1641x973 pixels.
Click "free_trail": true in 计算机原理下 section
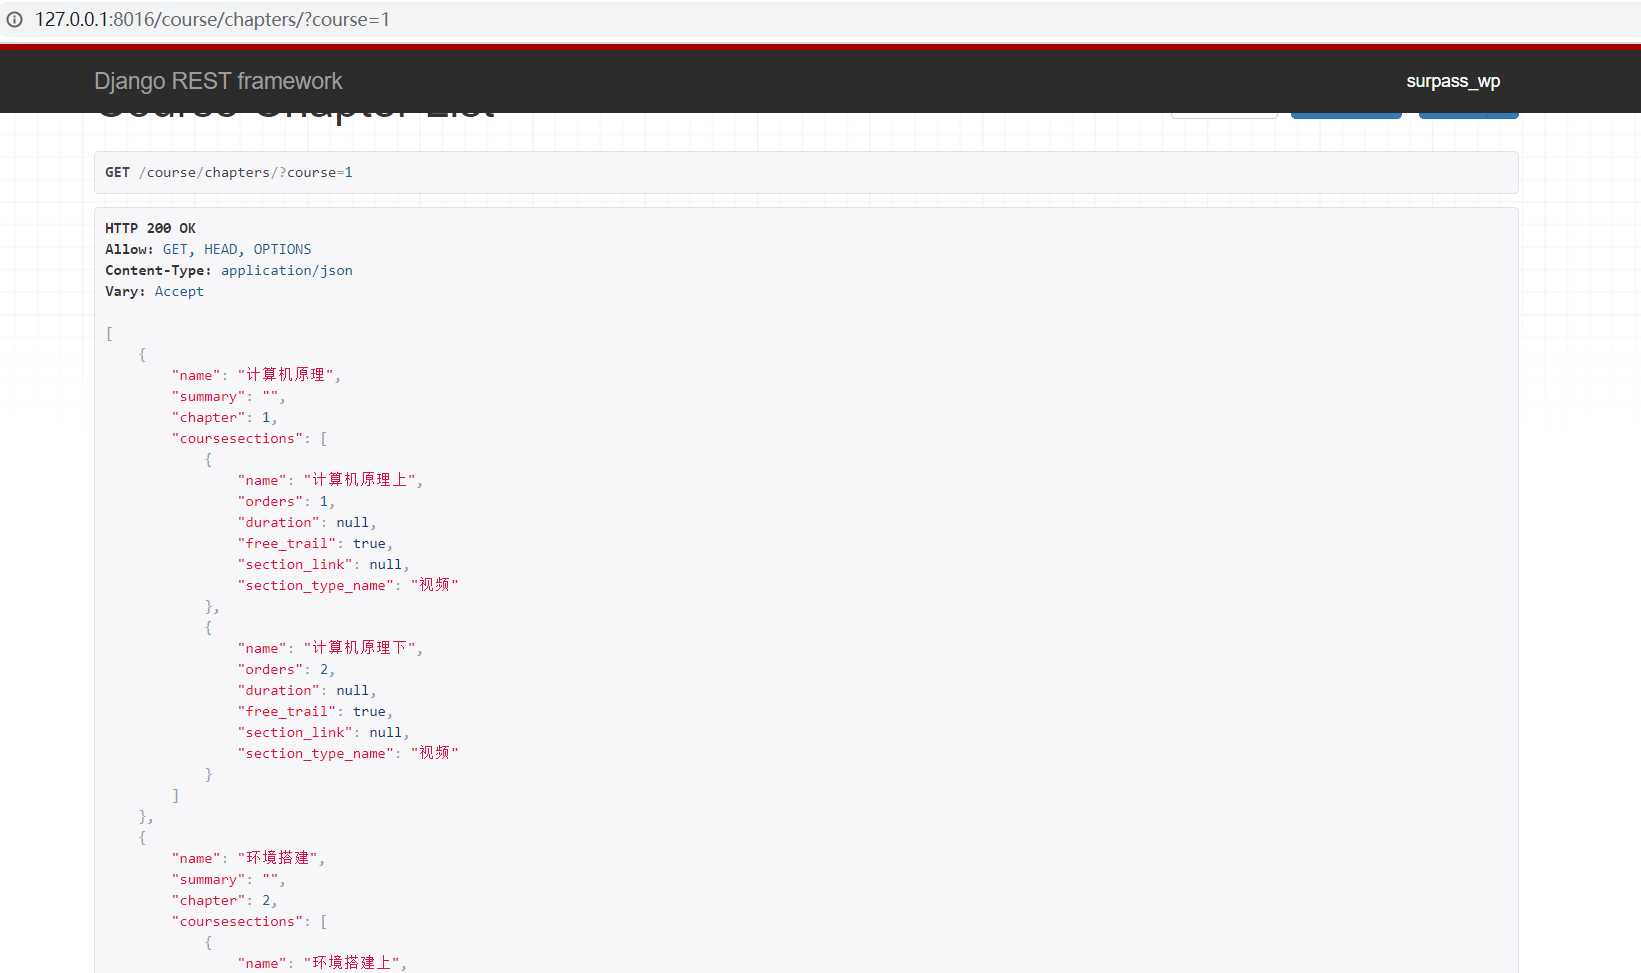316,711
